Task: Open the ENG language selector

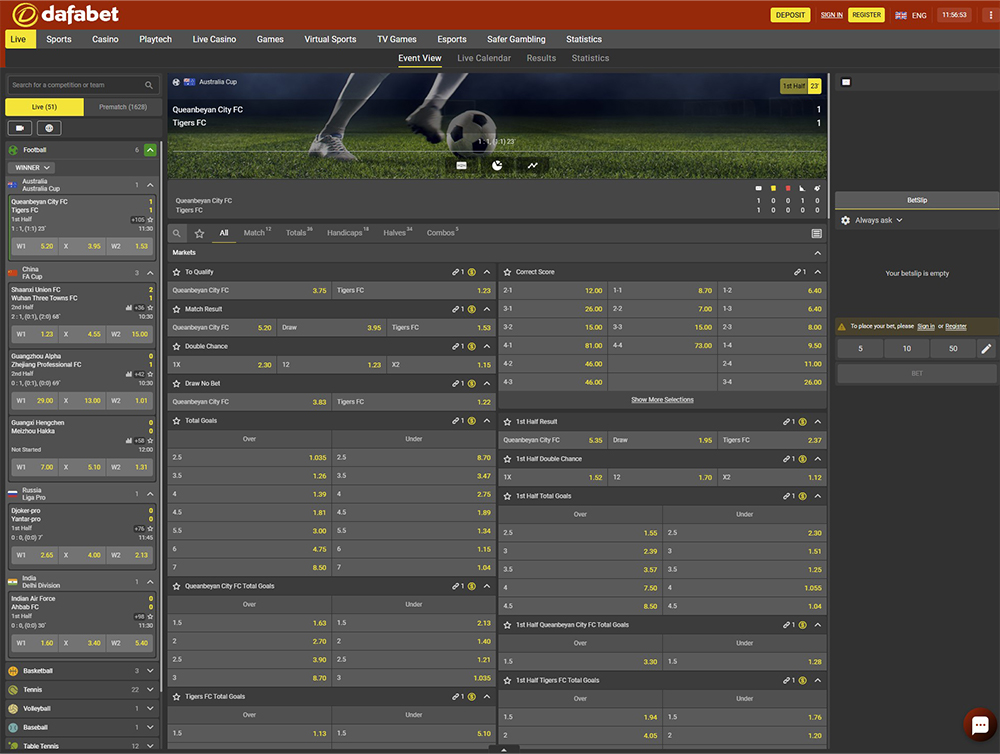Action: [911, 15]
